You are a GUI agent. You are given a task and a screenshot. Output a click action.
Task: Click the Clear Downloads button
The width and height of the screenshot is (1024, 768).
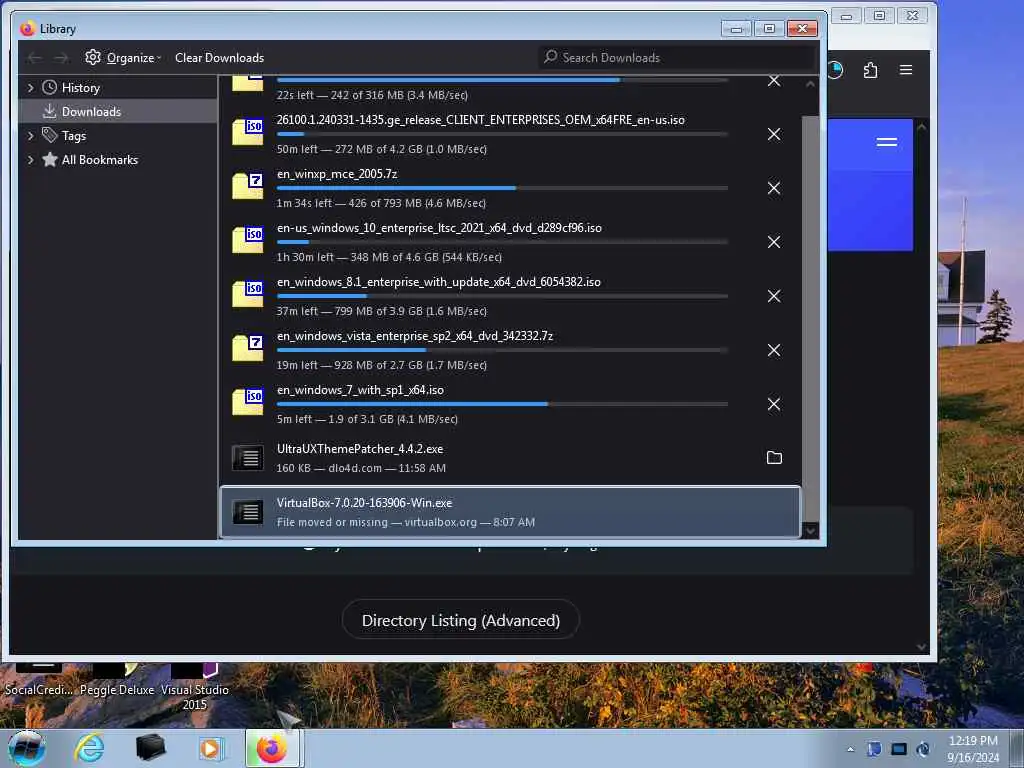coord(219,58)
